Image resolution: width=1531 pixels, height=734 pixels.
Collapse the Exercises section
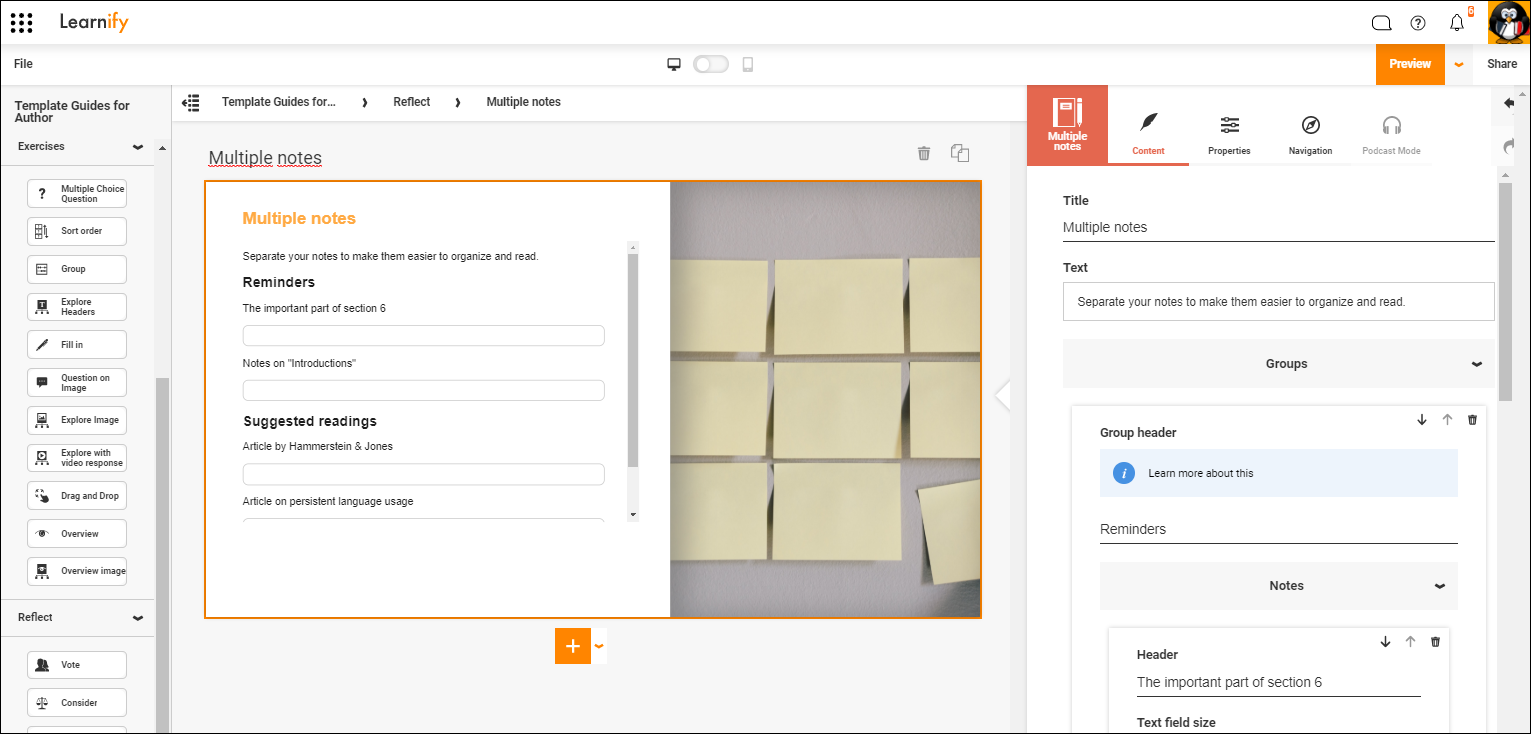(x=138, y=146)
